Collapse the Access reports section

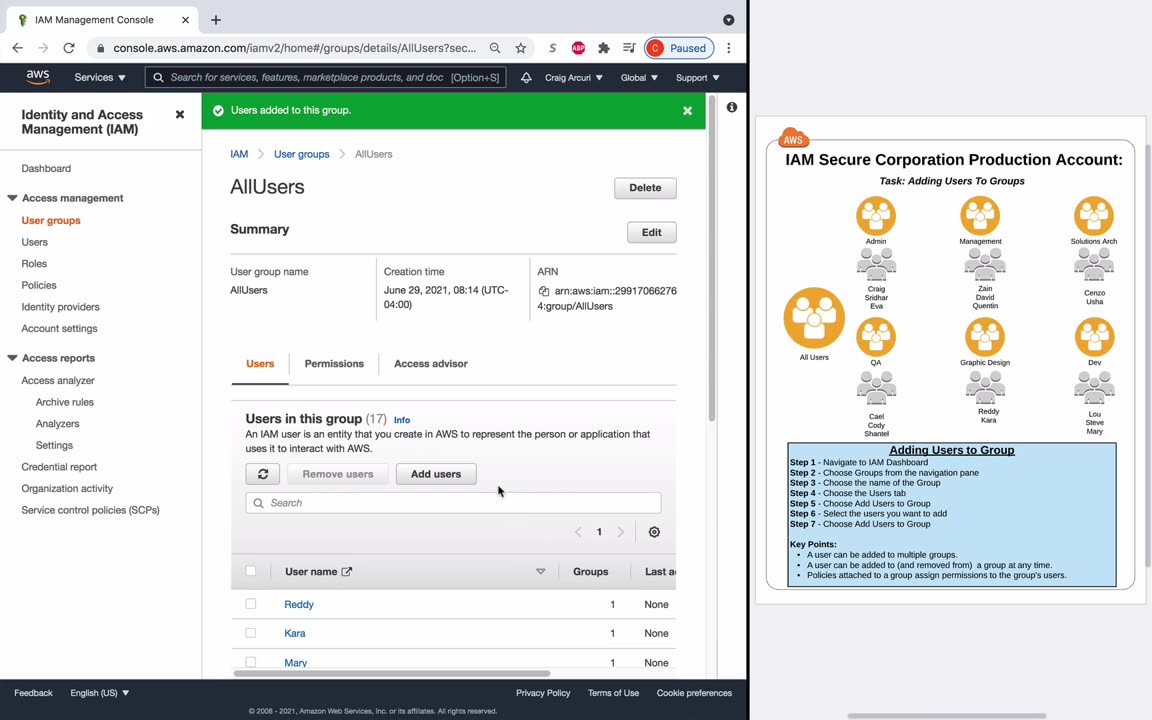point(12,358)
